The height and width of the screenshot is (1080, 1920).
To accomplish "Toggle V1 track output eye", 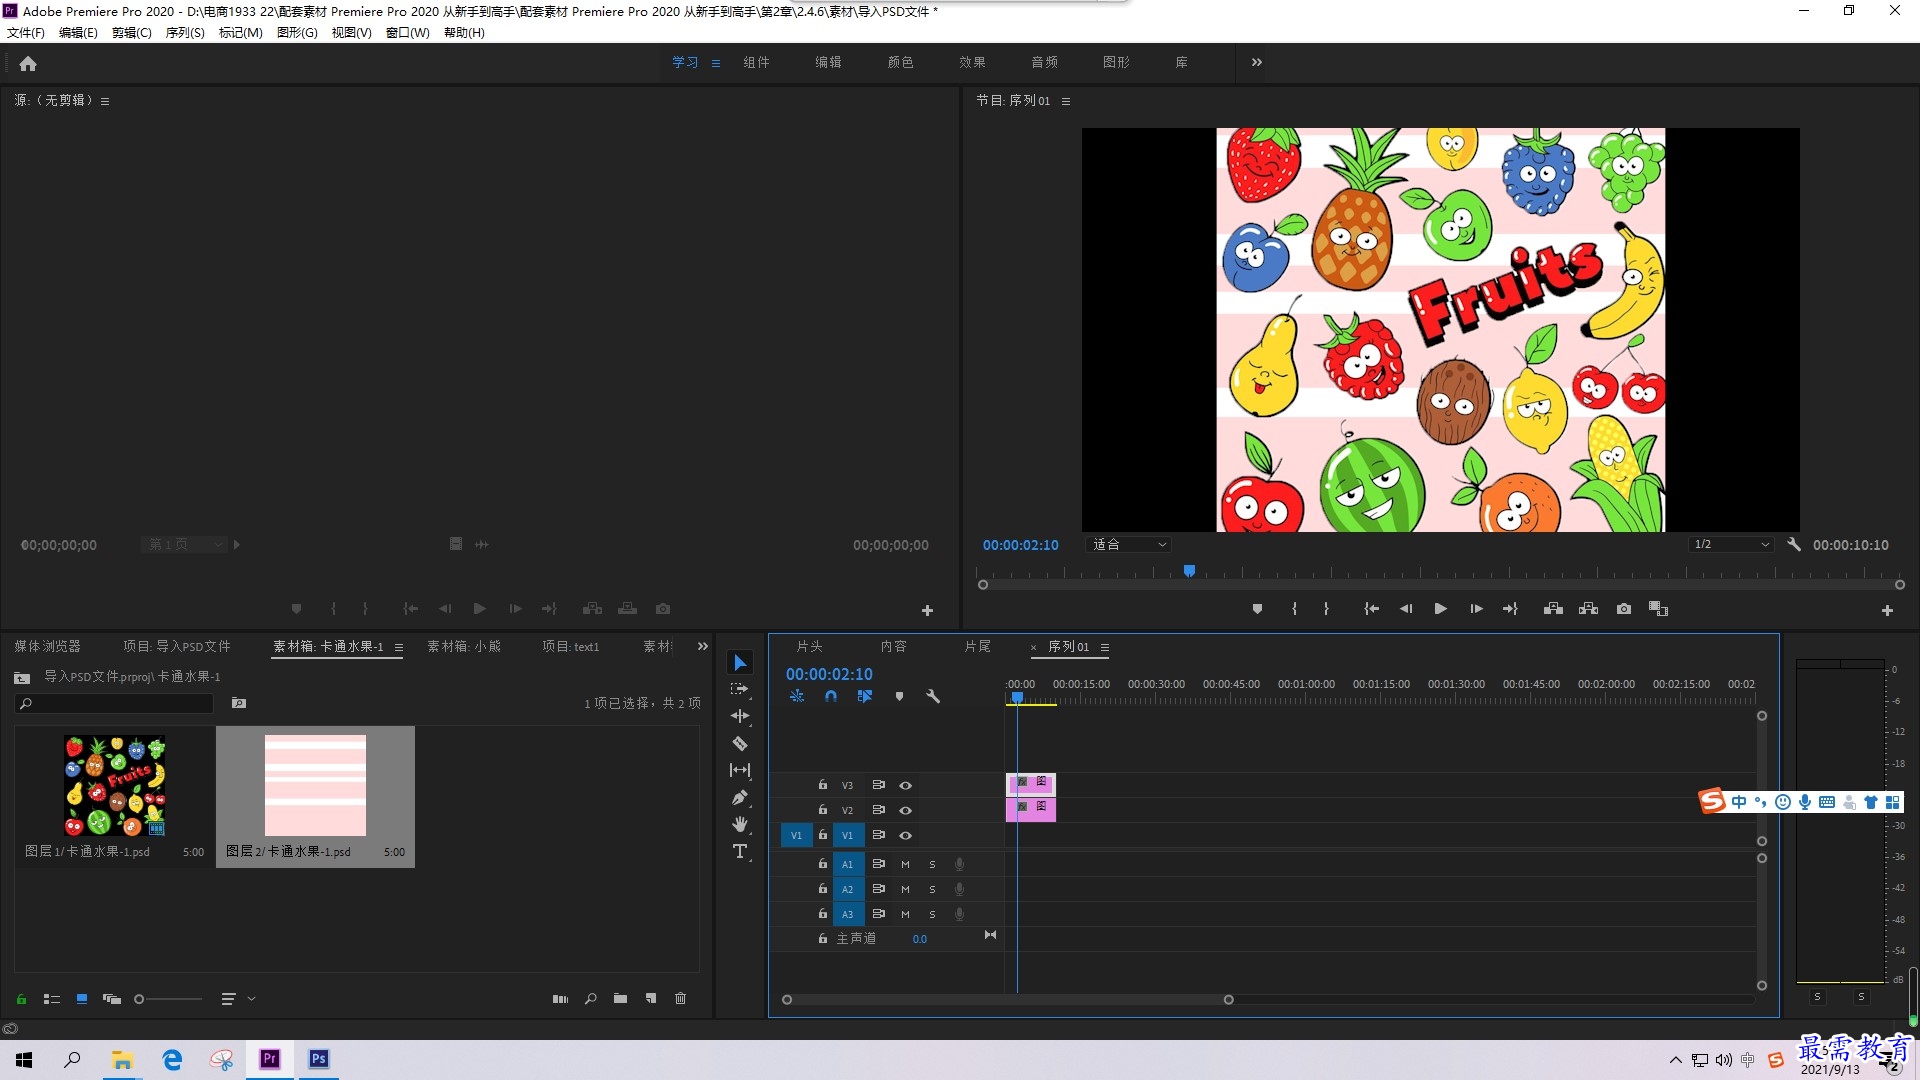I will pyautogui.click(x=905, y=836).
